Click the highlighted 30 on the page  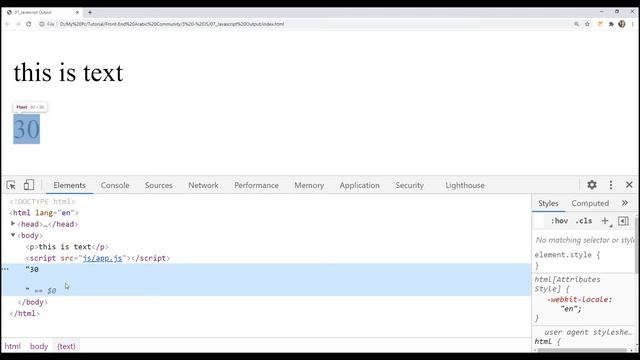pos(27,129)
